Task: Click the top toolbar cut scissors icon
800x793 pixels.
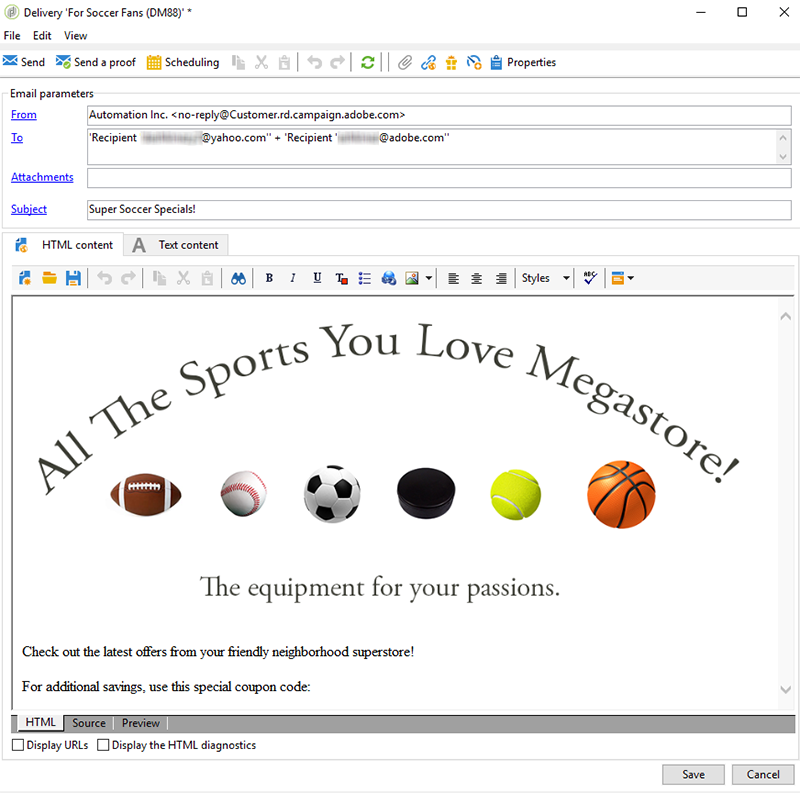Action: (x=261, y=62)
